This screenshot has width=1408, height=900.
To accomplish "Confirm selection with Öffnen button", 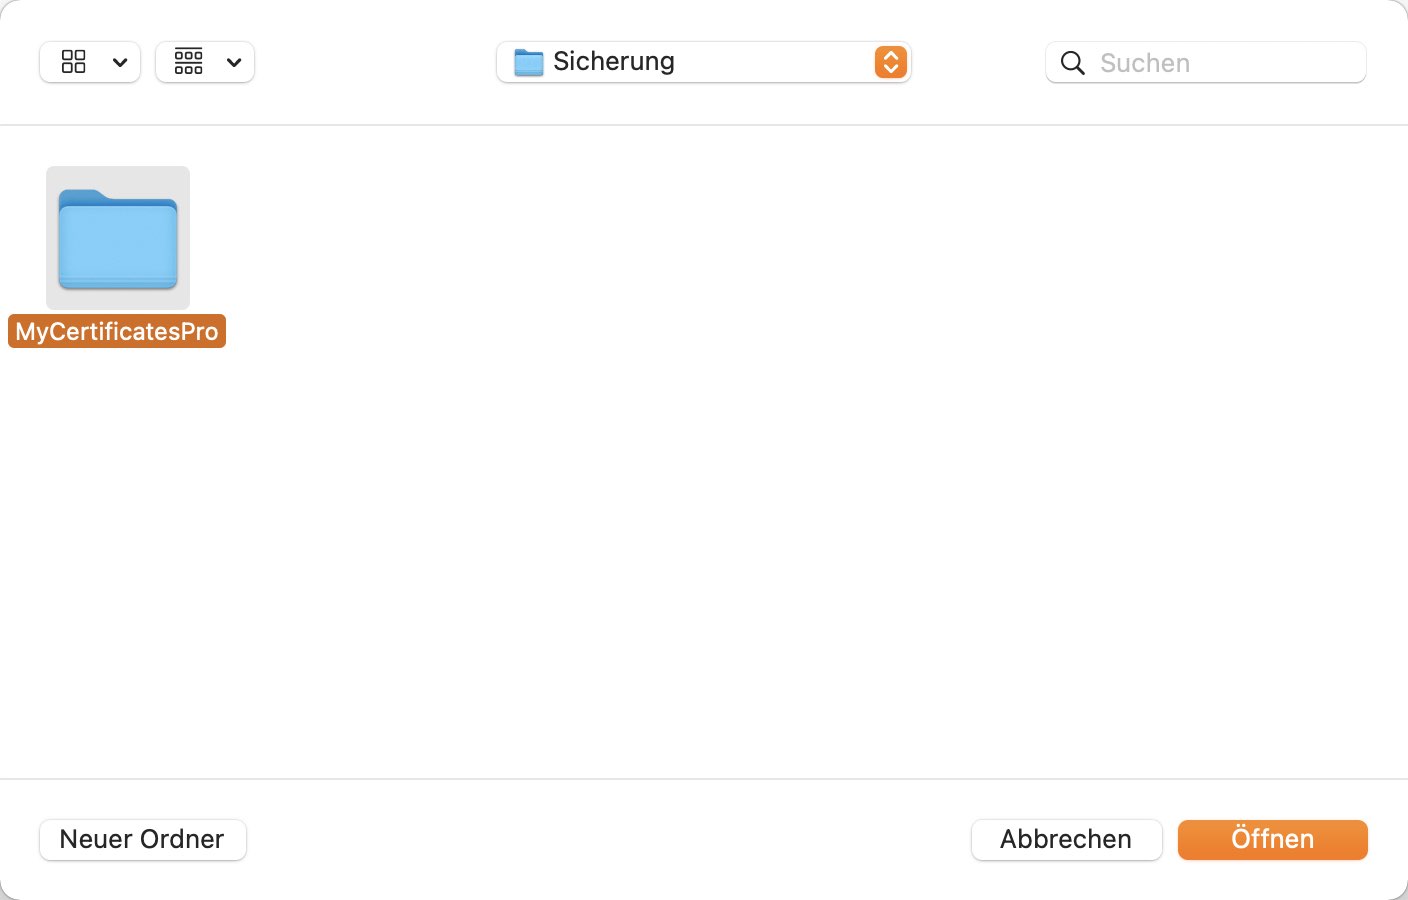I will 1272,839.
